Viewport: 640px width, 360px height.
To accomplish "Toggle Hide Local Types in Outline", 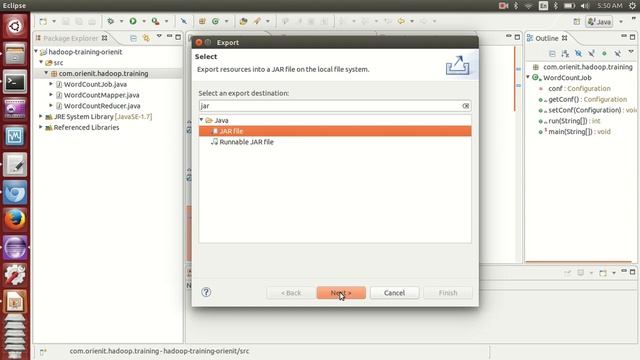I will tap(618, 53).
